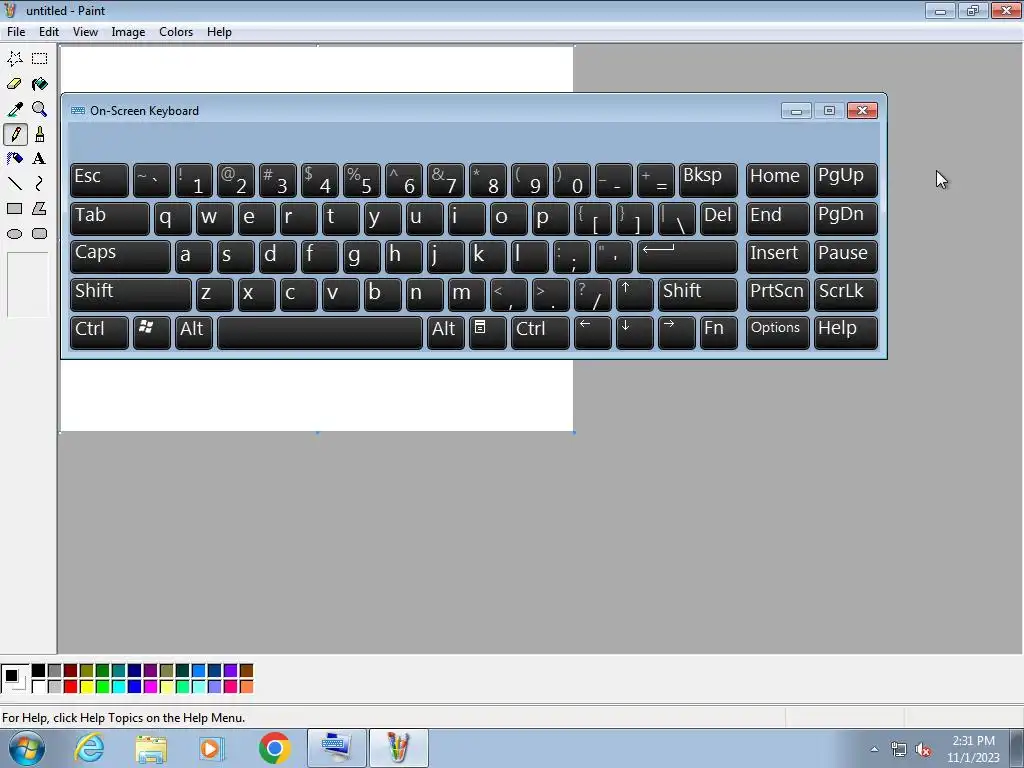This screenshot has width=1024, height=768.
Task: Launch Internet Explorer from taskbar
Action: point(89,748)
